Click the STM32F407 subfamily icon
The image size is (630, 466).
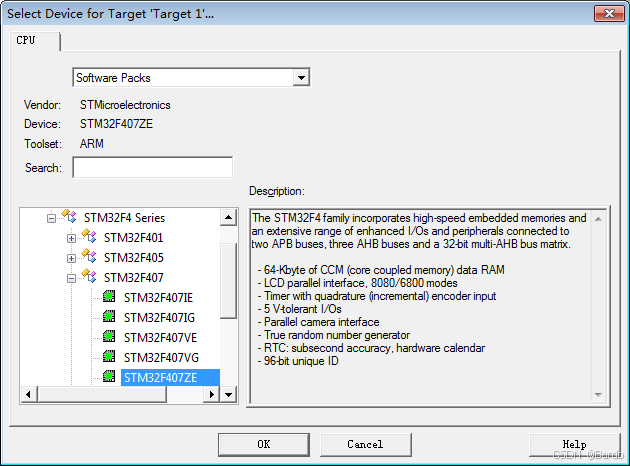pos(89,276)
